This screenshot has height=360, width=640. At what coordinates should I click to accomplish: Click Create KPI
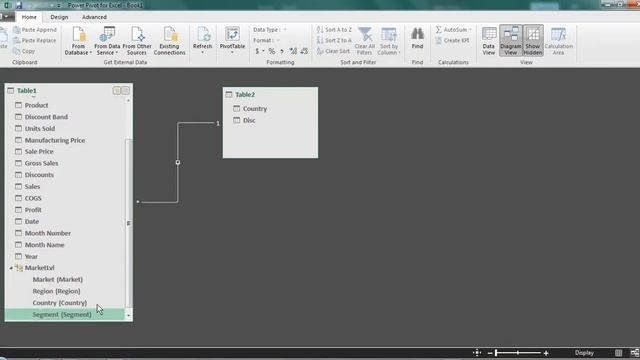pos(452,40)
